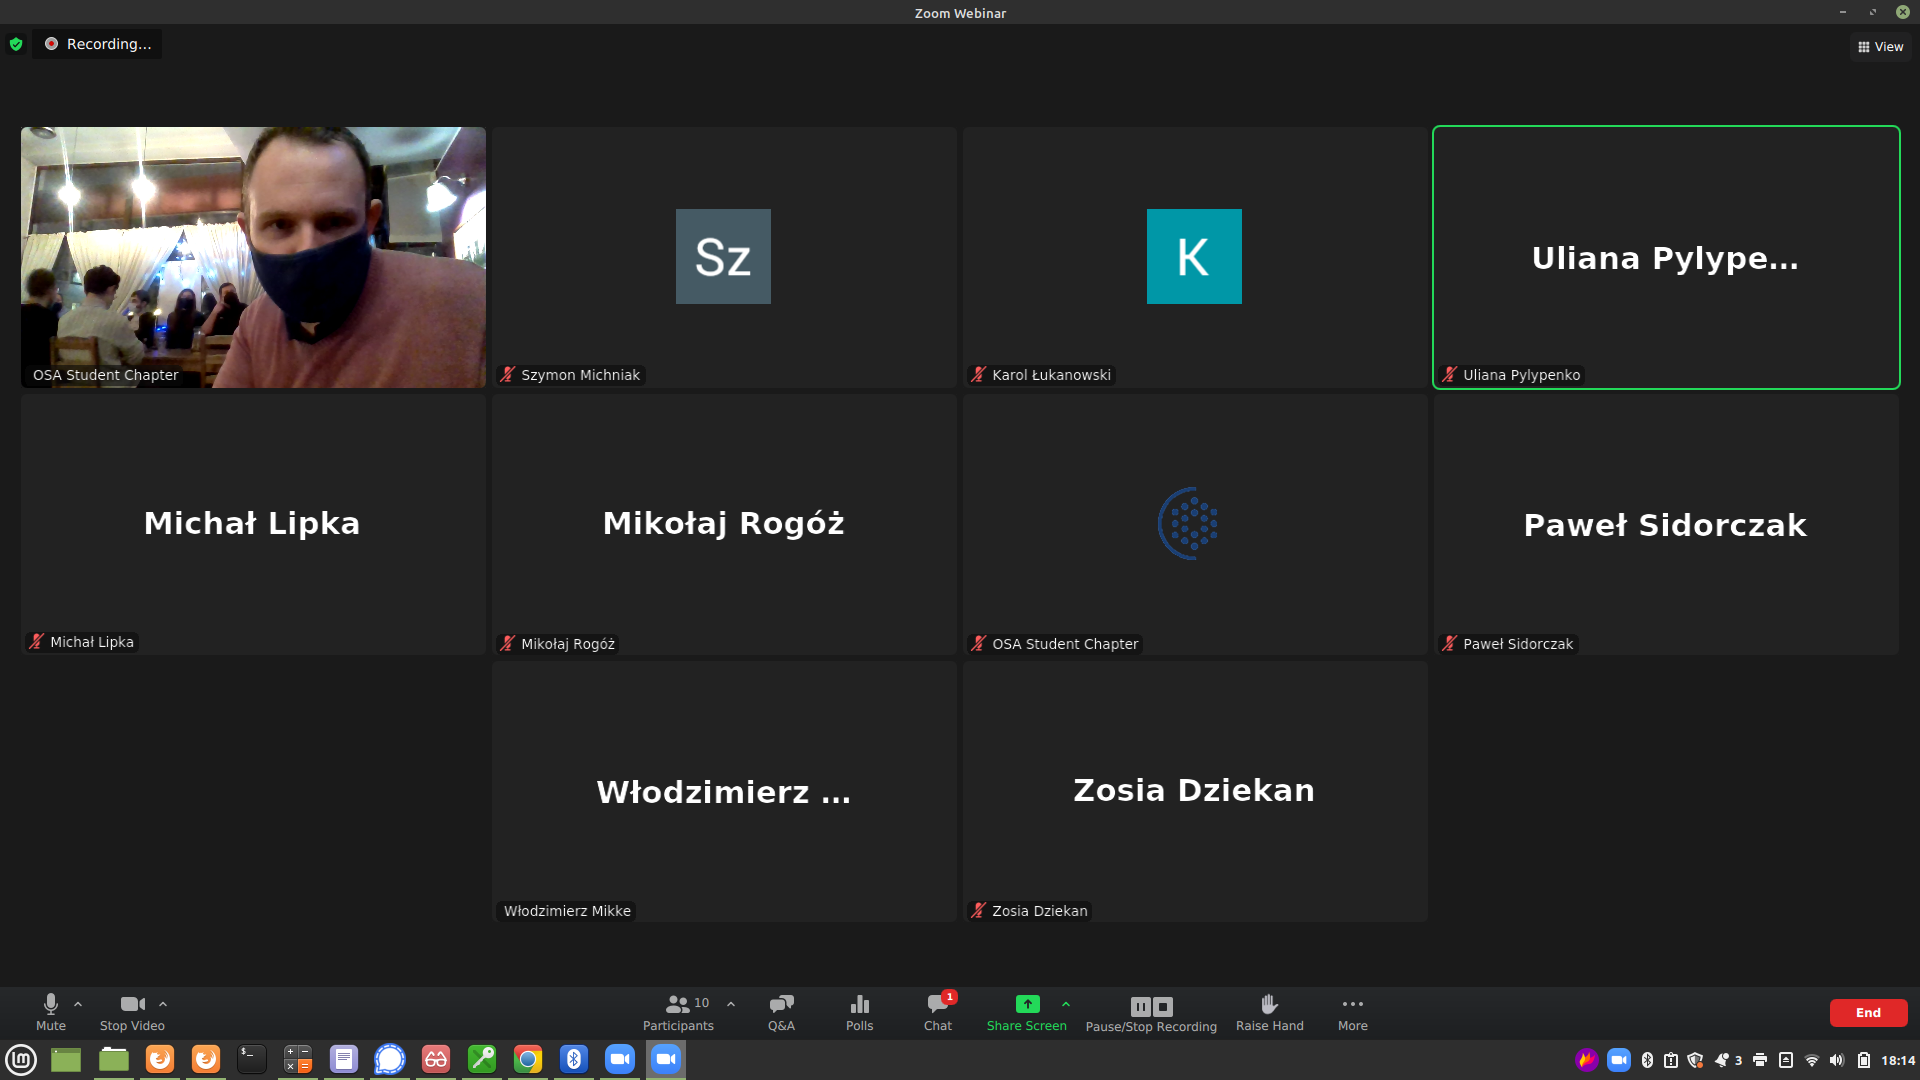
Task: Open the Participants panel icon
Action: pyautogui.click(x=674, y=1005)
